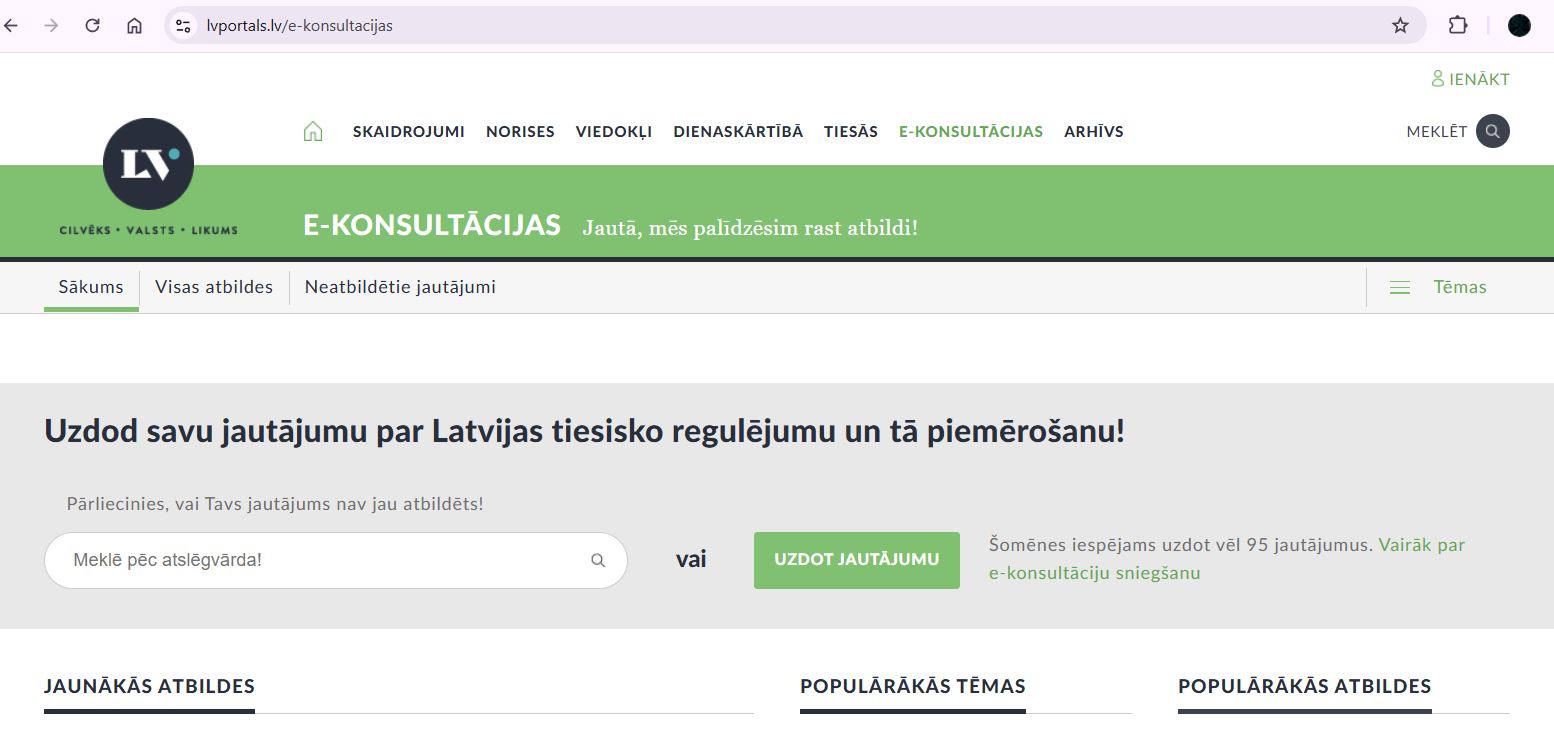Select the Neatbildētie jautājumi tab

click(400, 288)
